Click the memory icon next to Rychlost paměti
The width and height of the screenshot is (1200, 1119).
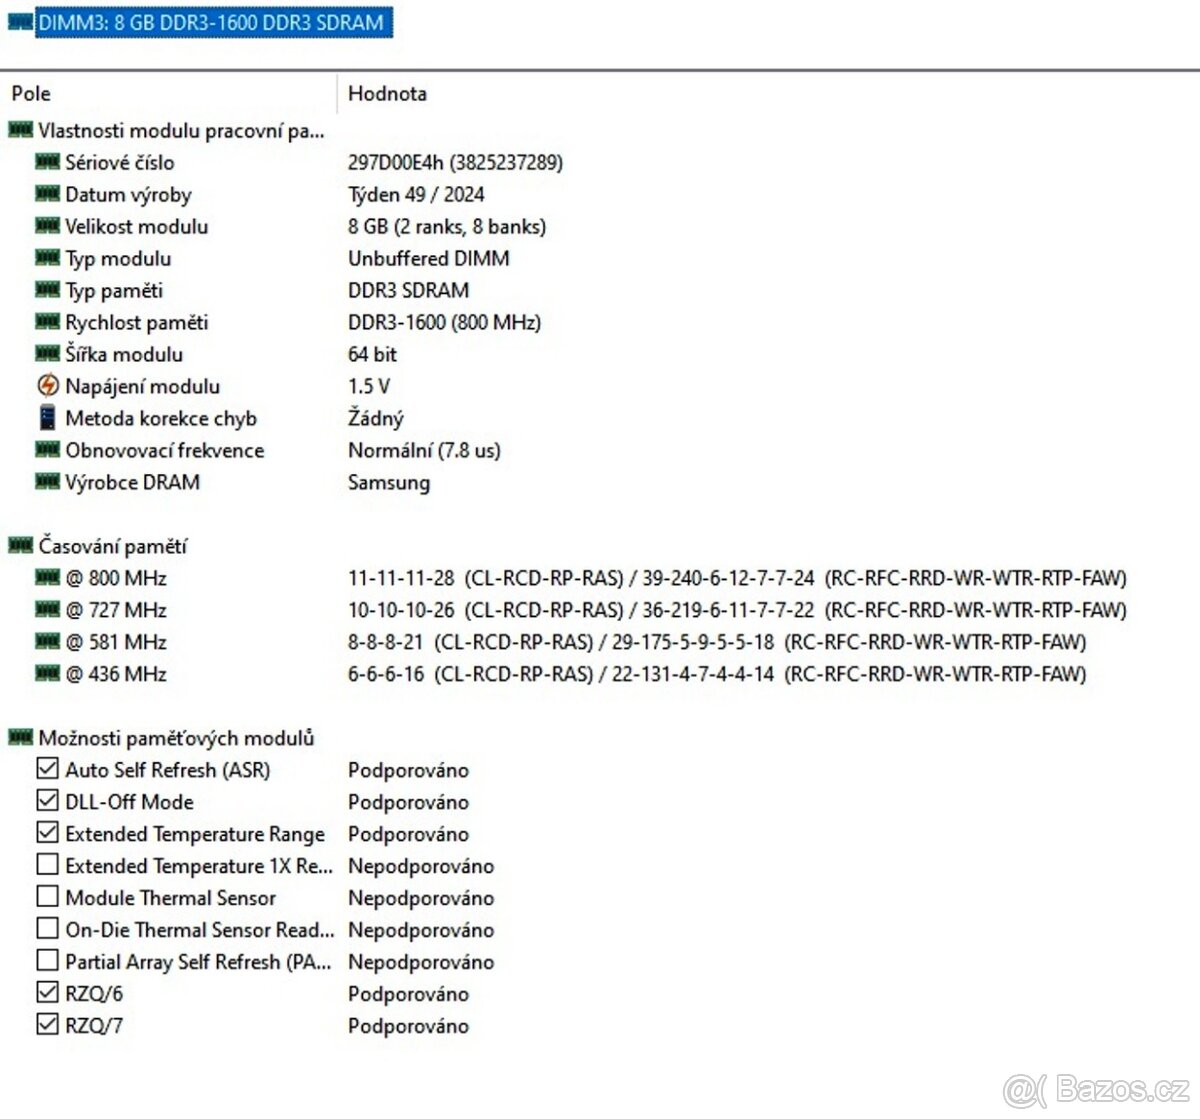(x=47, y=322)
